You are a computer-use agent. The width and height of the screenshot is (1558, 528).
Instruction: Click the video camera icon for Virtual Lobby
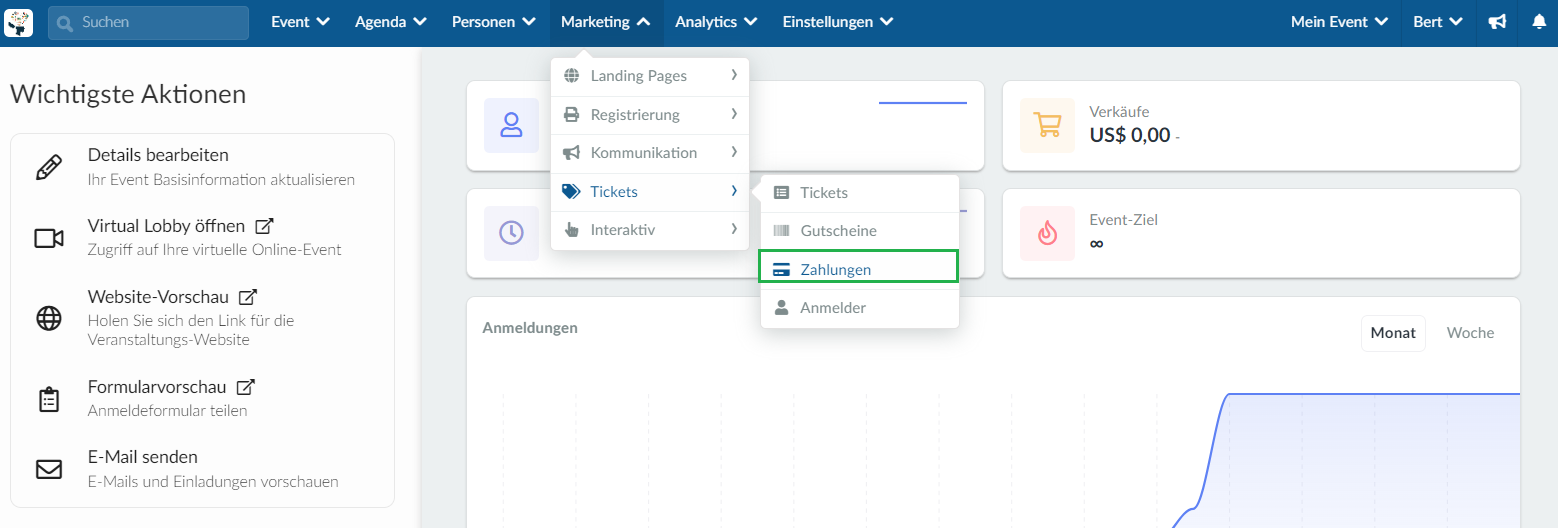[48, 238]
